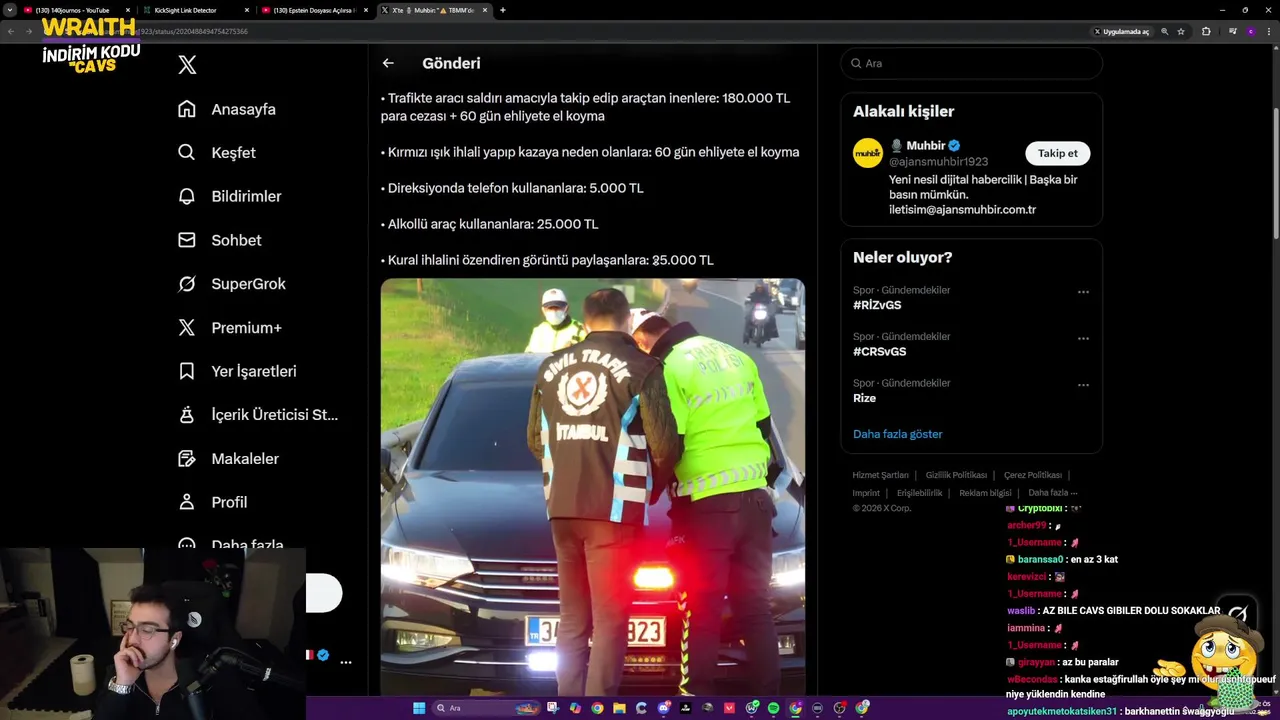The height and width of the screenshot is (720, 1280).
Task: Go to Anasayfa in the sidebar
Action: (x=227, y=109)
